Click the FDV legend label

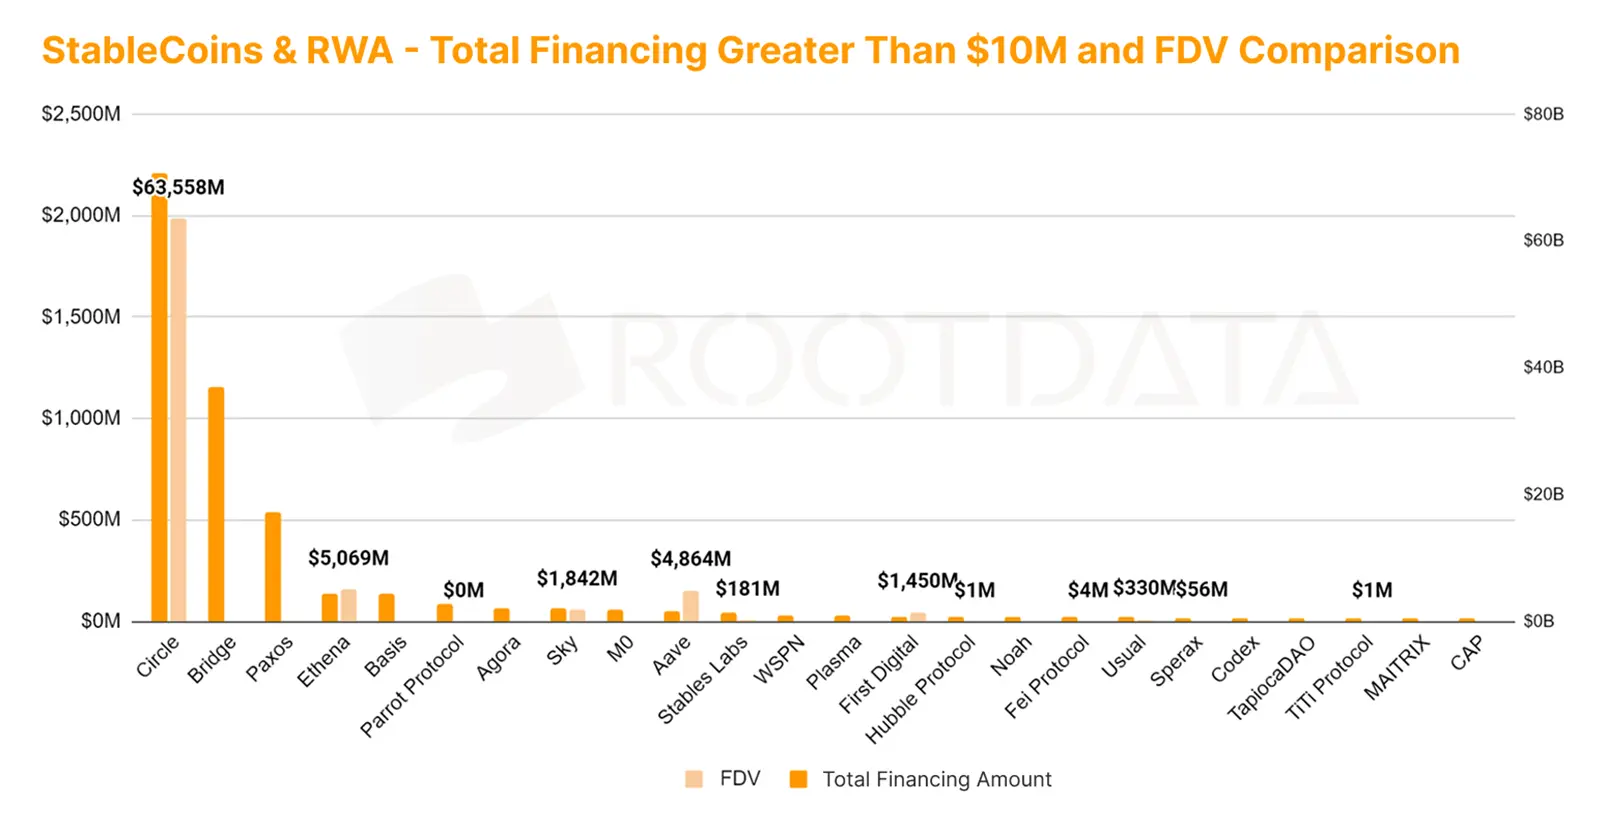[x=740, y=779]
